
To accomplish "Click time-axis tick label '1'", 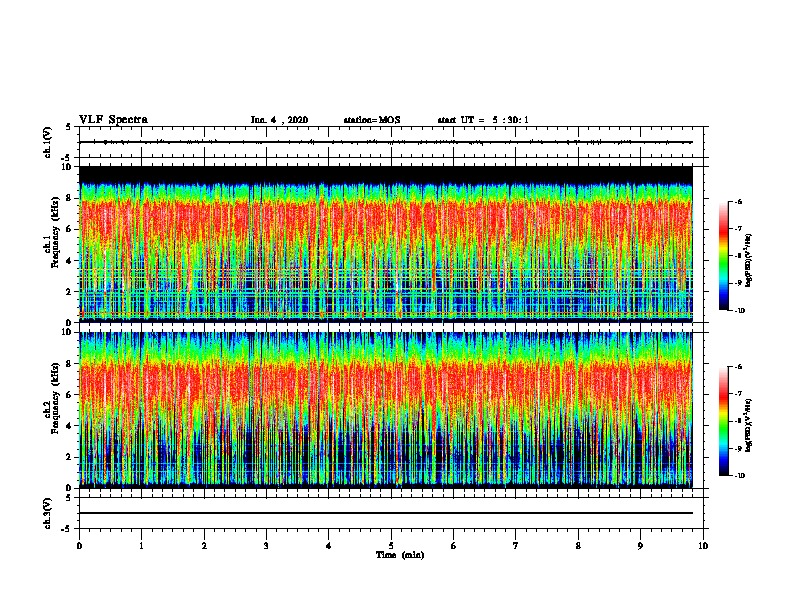I will click(141, 546).
